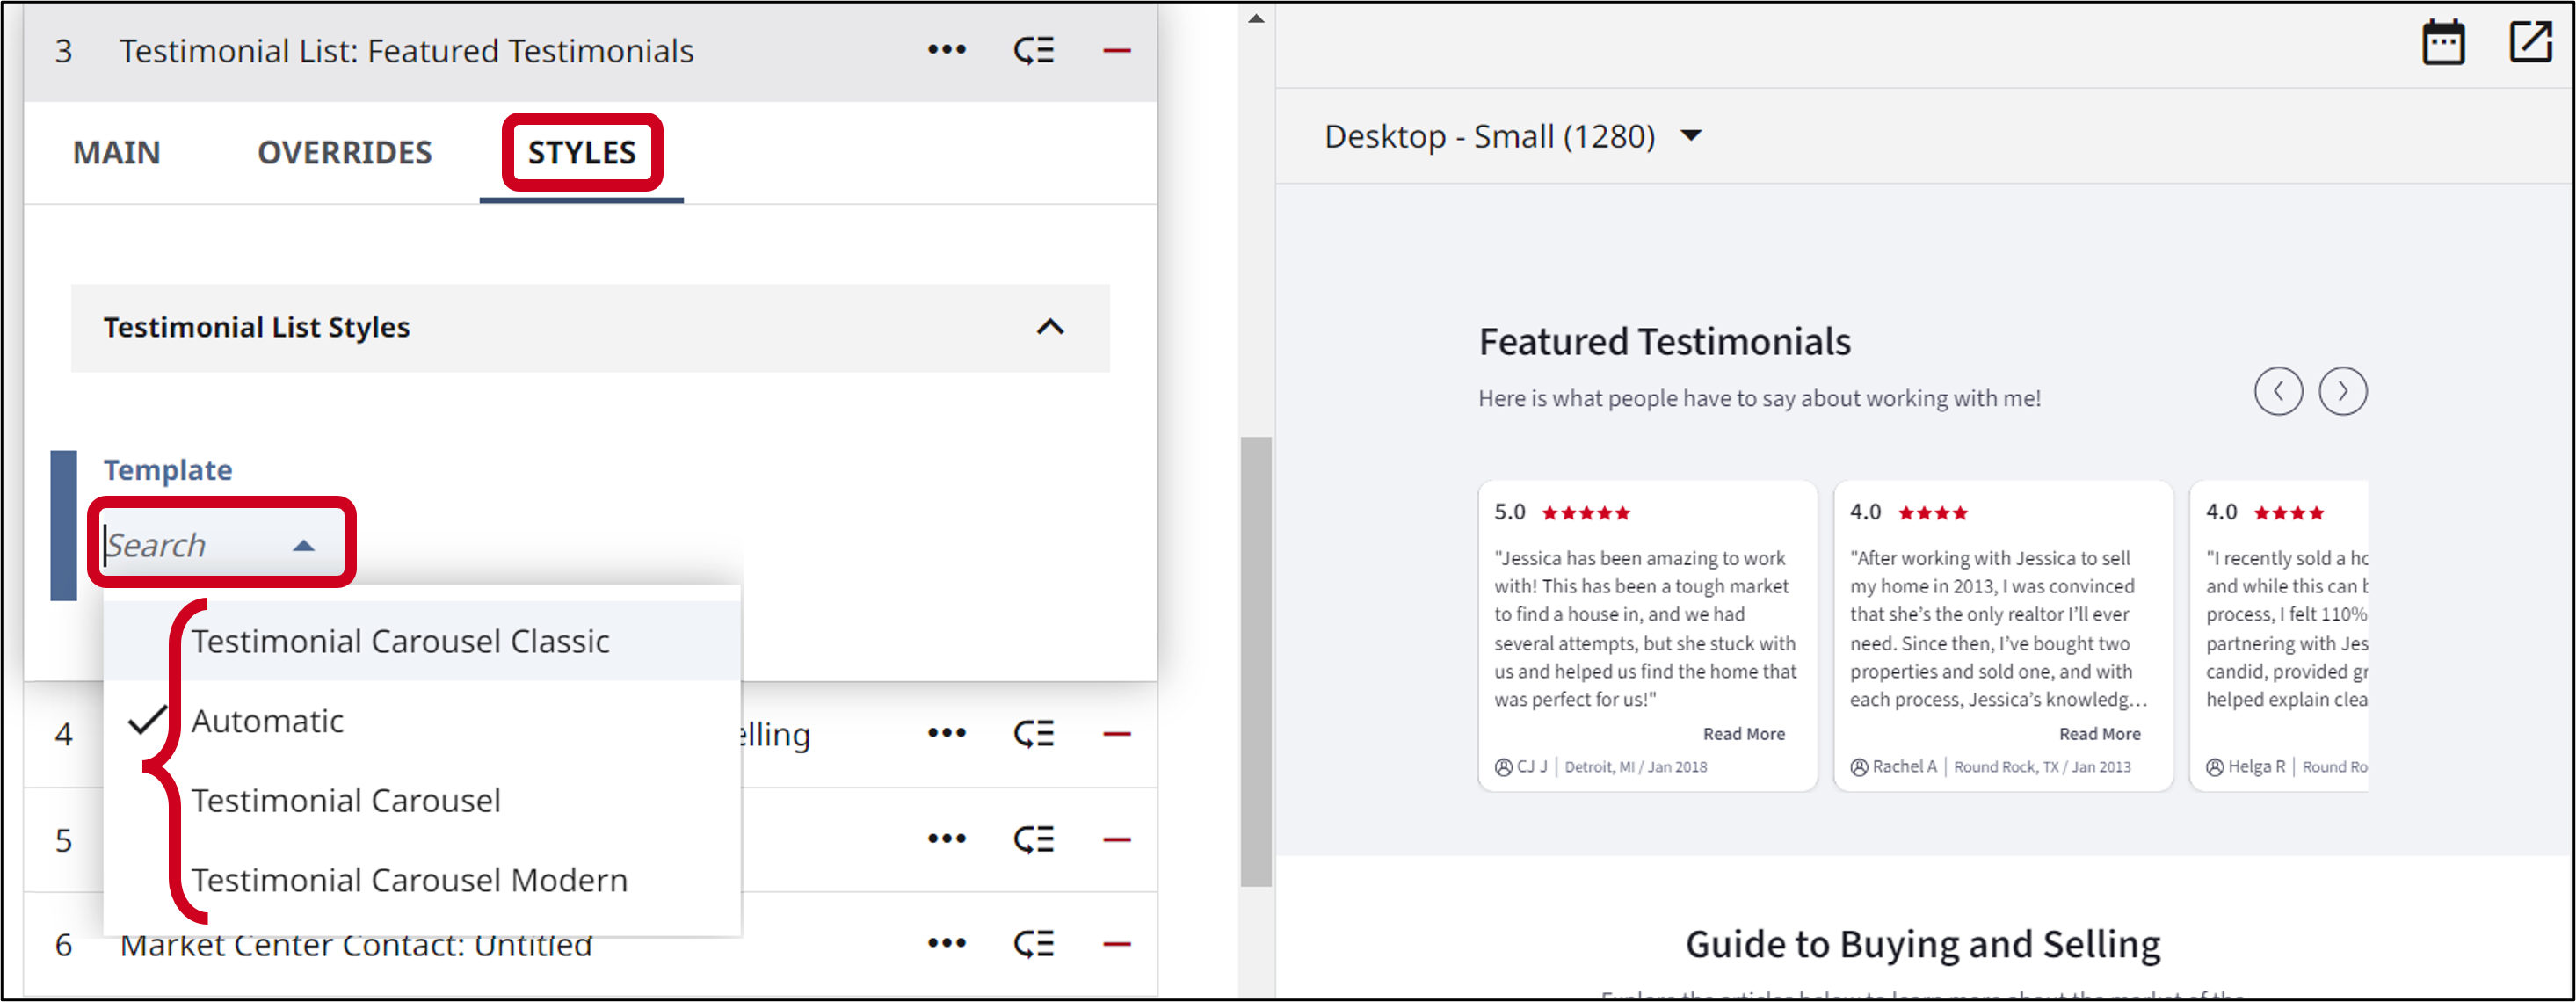
Task: Switch to the MAIN tab
Action: (117, 153)
